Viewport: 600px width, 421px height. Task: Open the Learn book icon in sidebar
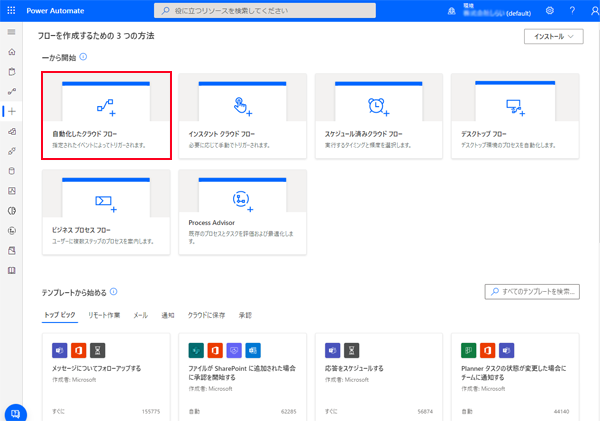(x=12, y=271)
